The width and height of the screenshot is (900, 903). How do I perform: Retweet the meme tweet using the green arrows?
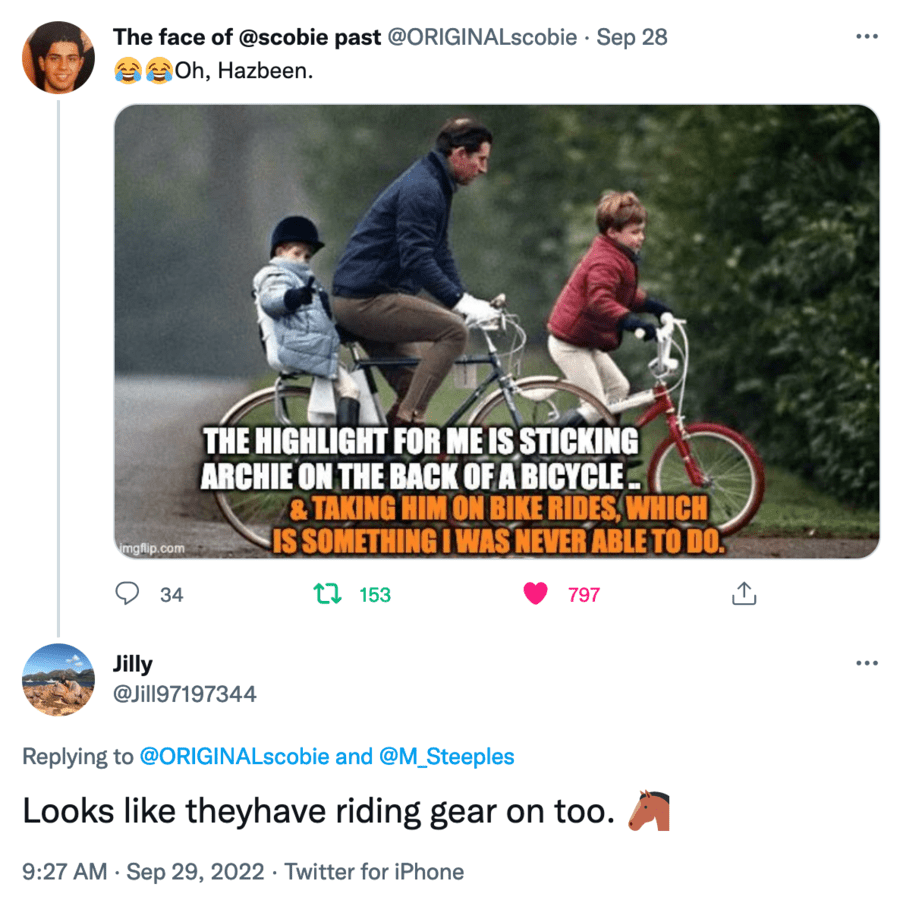point(327,594)
